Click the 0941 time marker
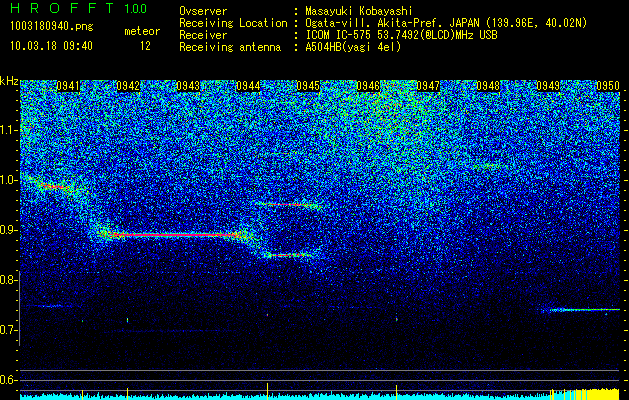 click(x=68, y=86)
